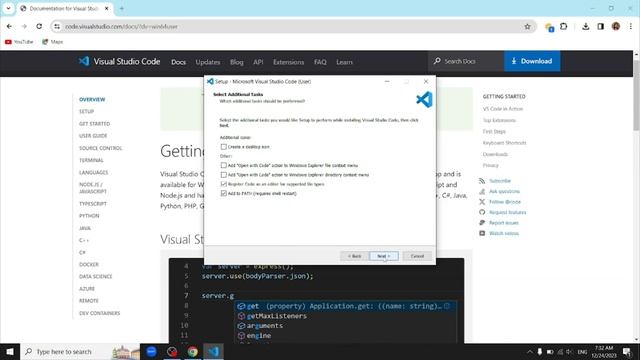Open the browser downloads icon

click(586, 27)
